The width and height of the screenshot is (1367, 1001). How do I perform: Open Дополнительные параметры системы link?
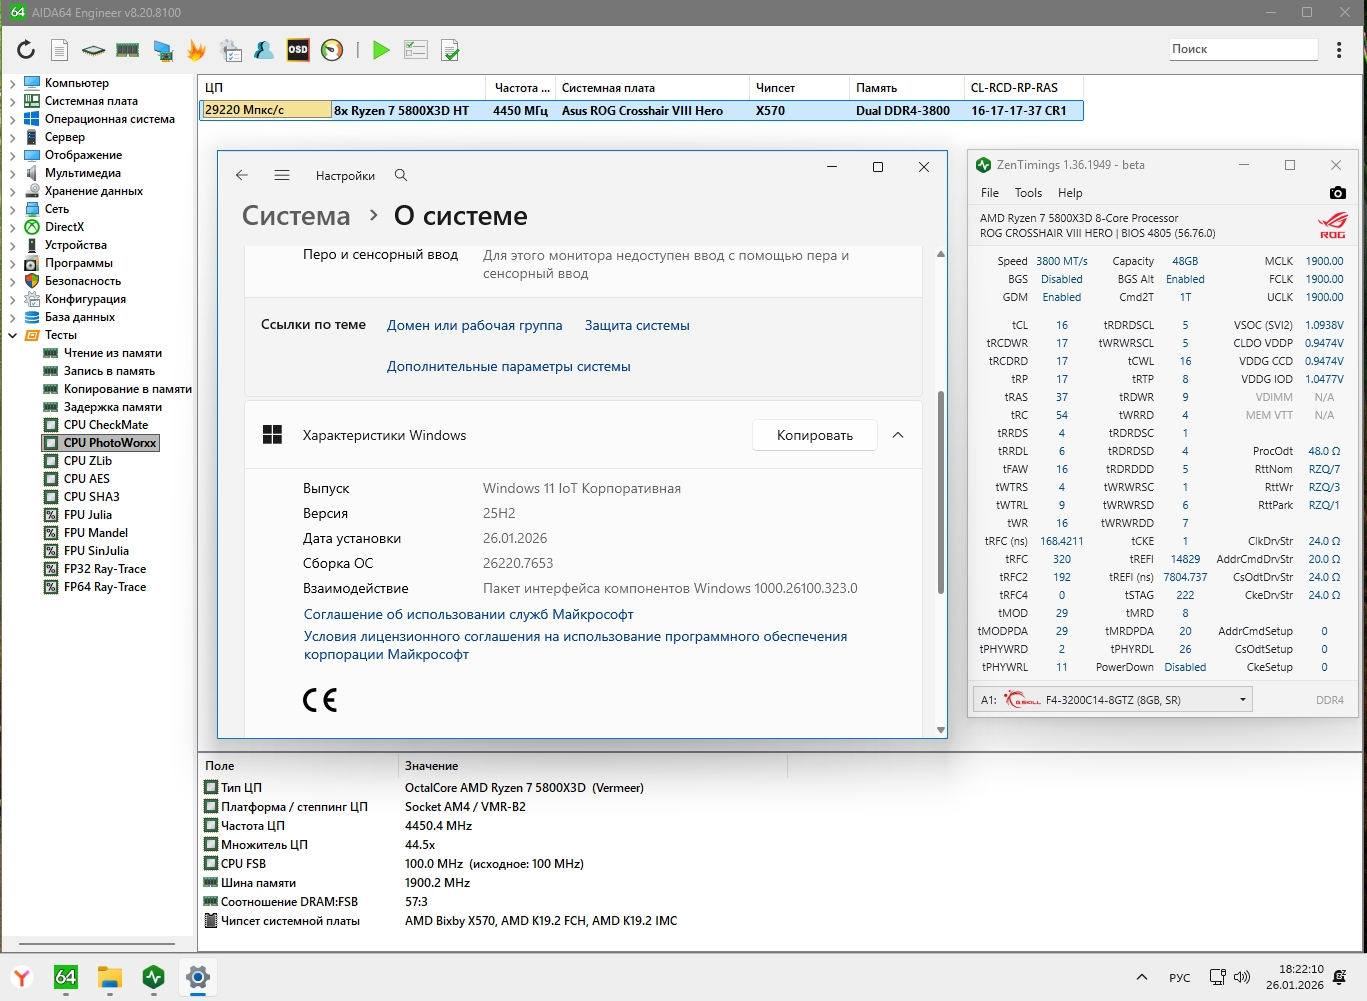point(509,366)
